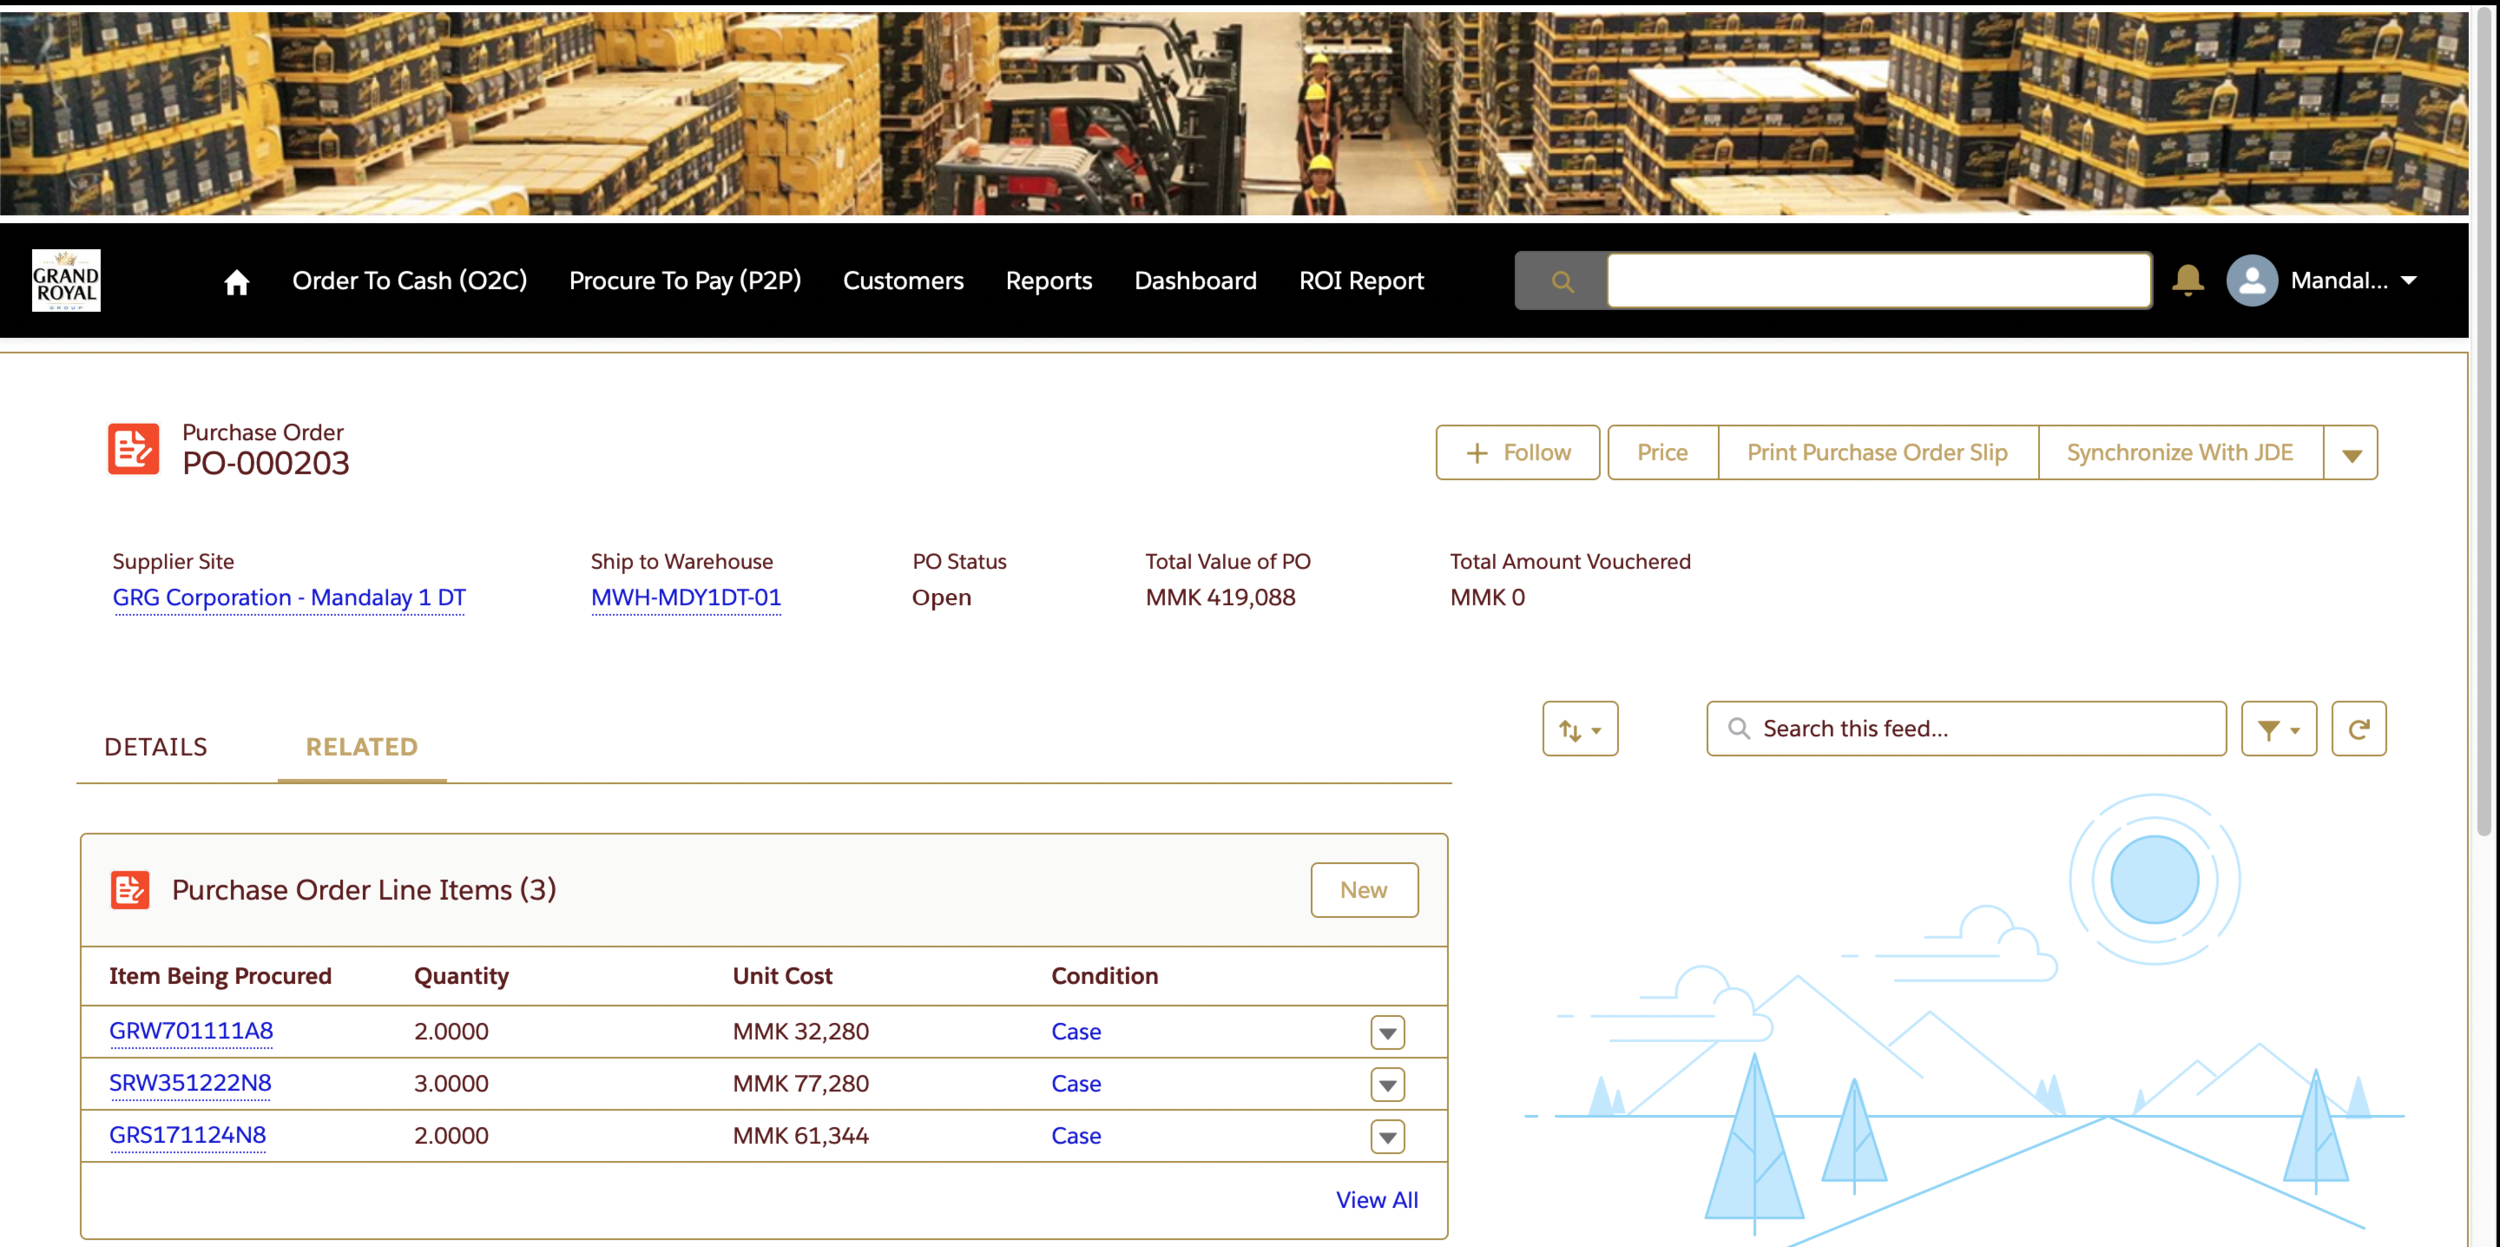Click the home icon in navigation bar
This screenshot has height=1247, width=2500.
[236, 282]
